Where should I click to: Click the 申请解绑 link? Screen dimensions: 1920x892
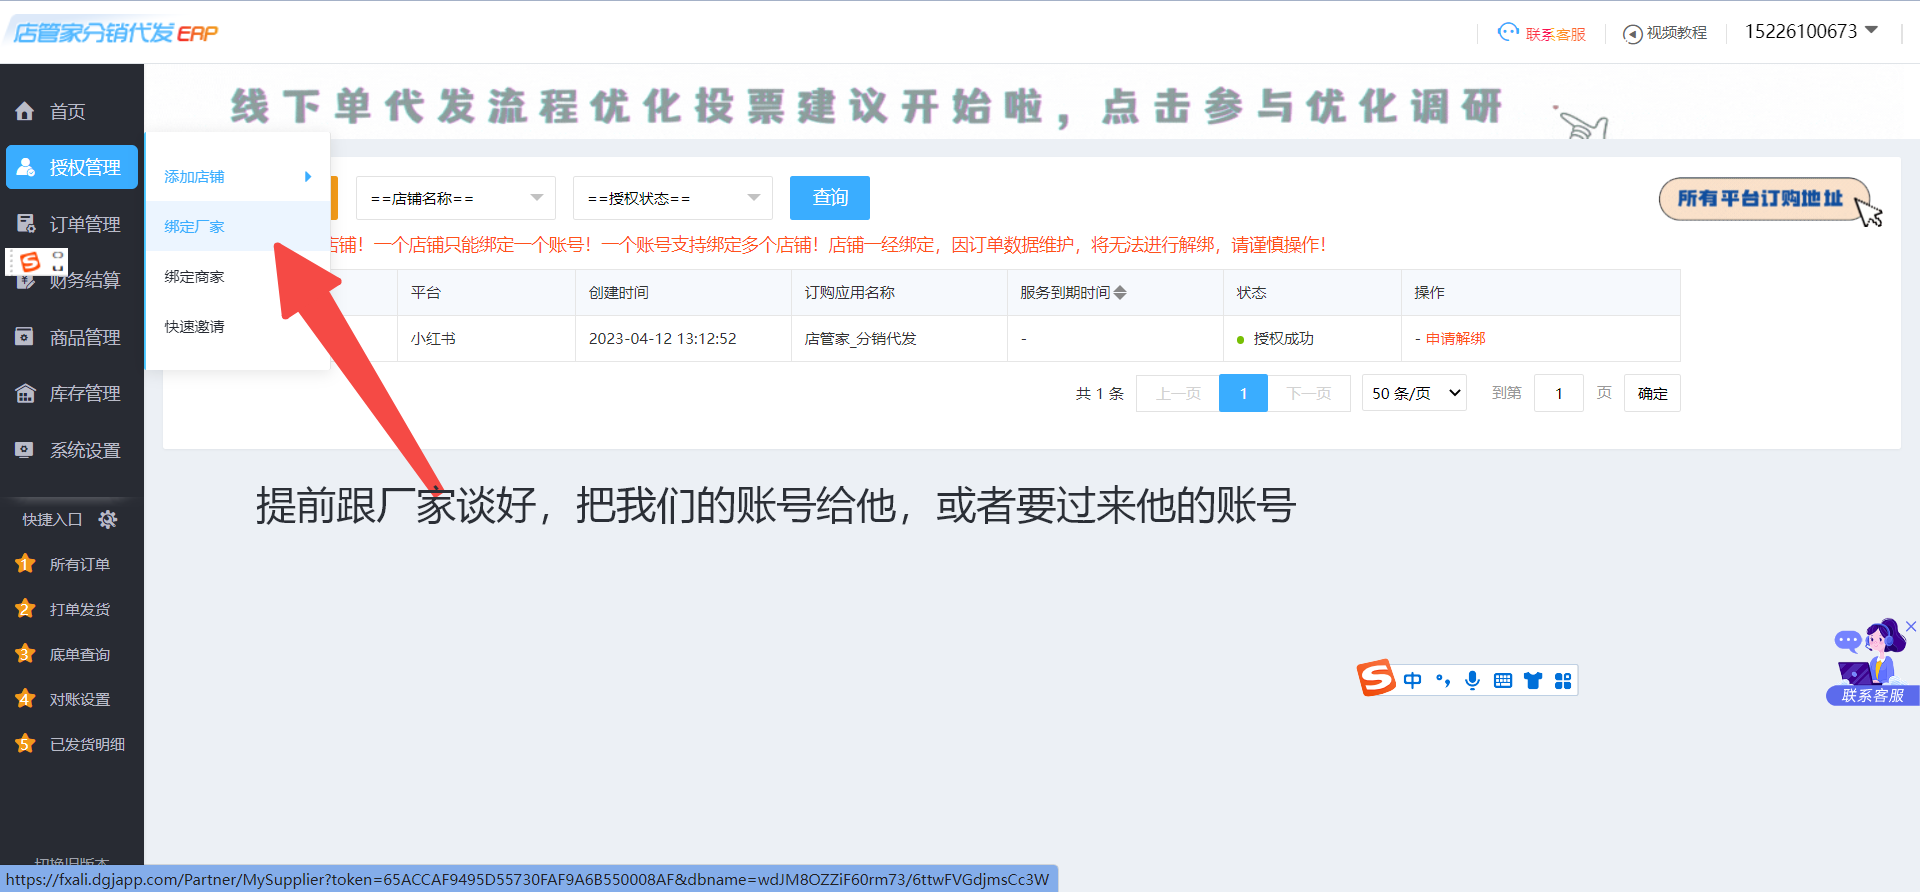click(1455, 339)
